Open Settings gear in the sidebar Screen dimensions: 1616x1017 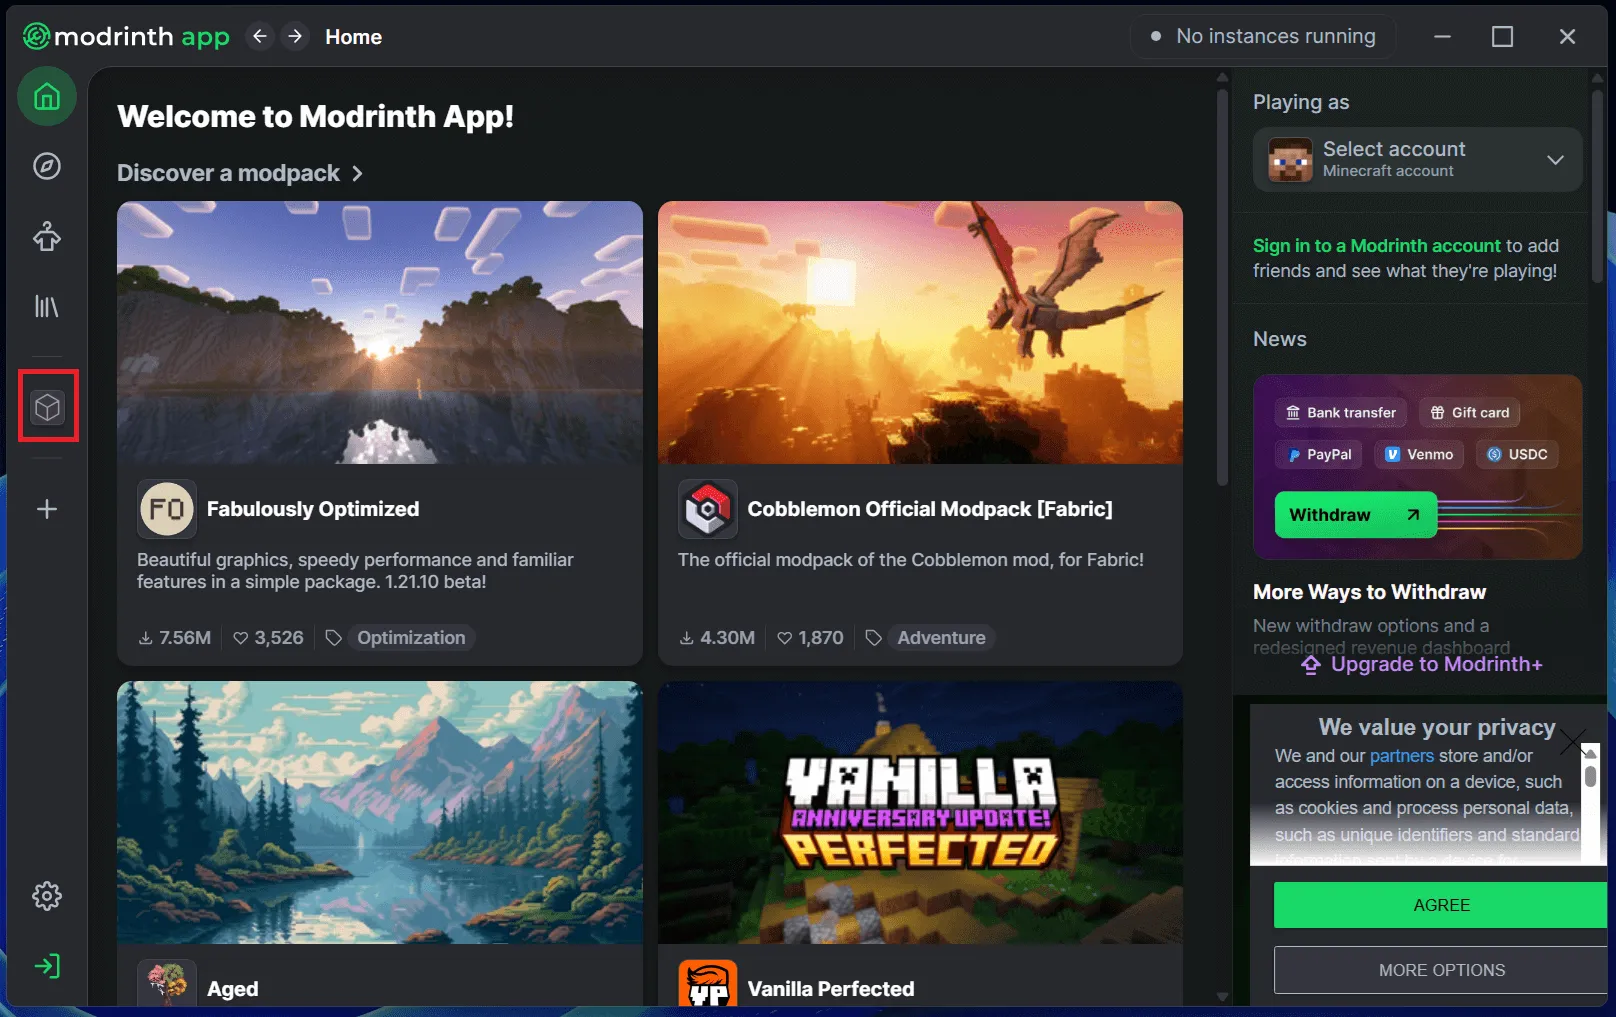pyautogui.click(x=47, y=896)
